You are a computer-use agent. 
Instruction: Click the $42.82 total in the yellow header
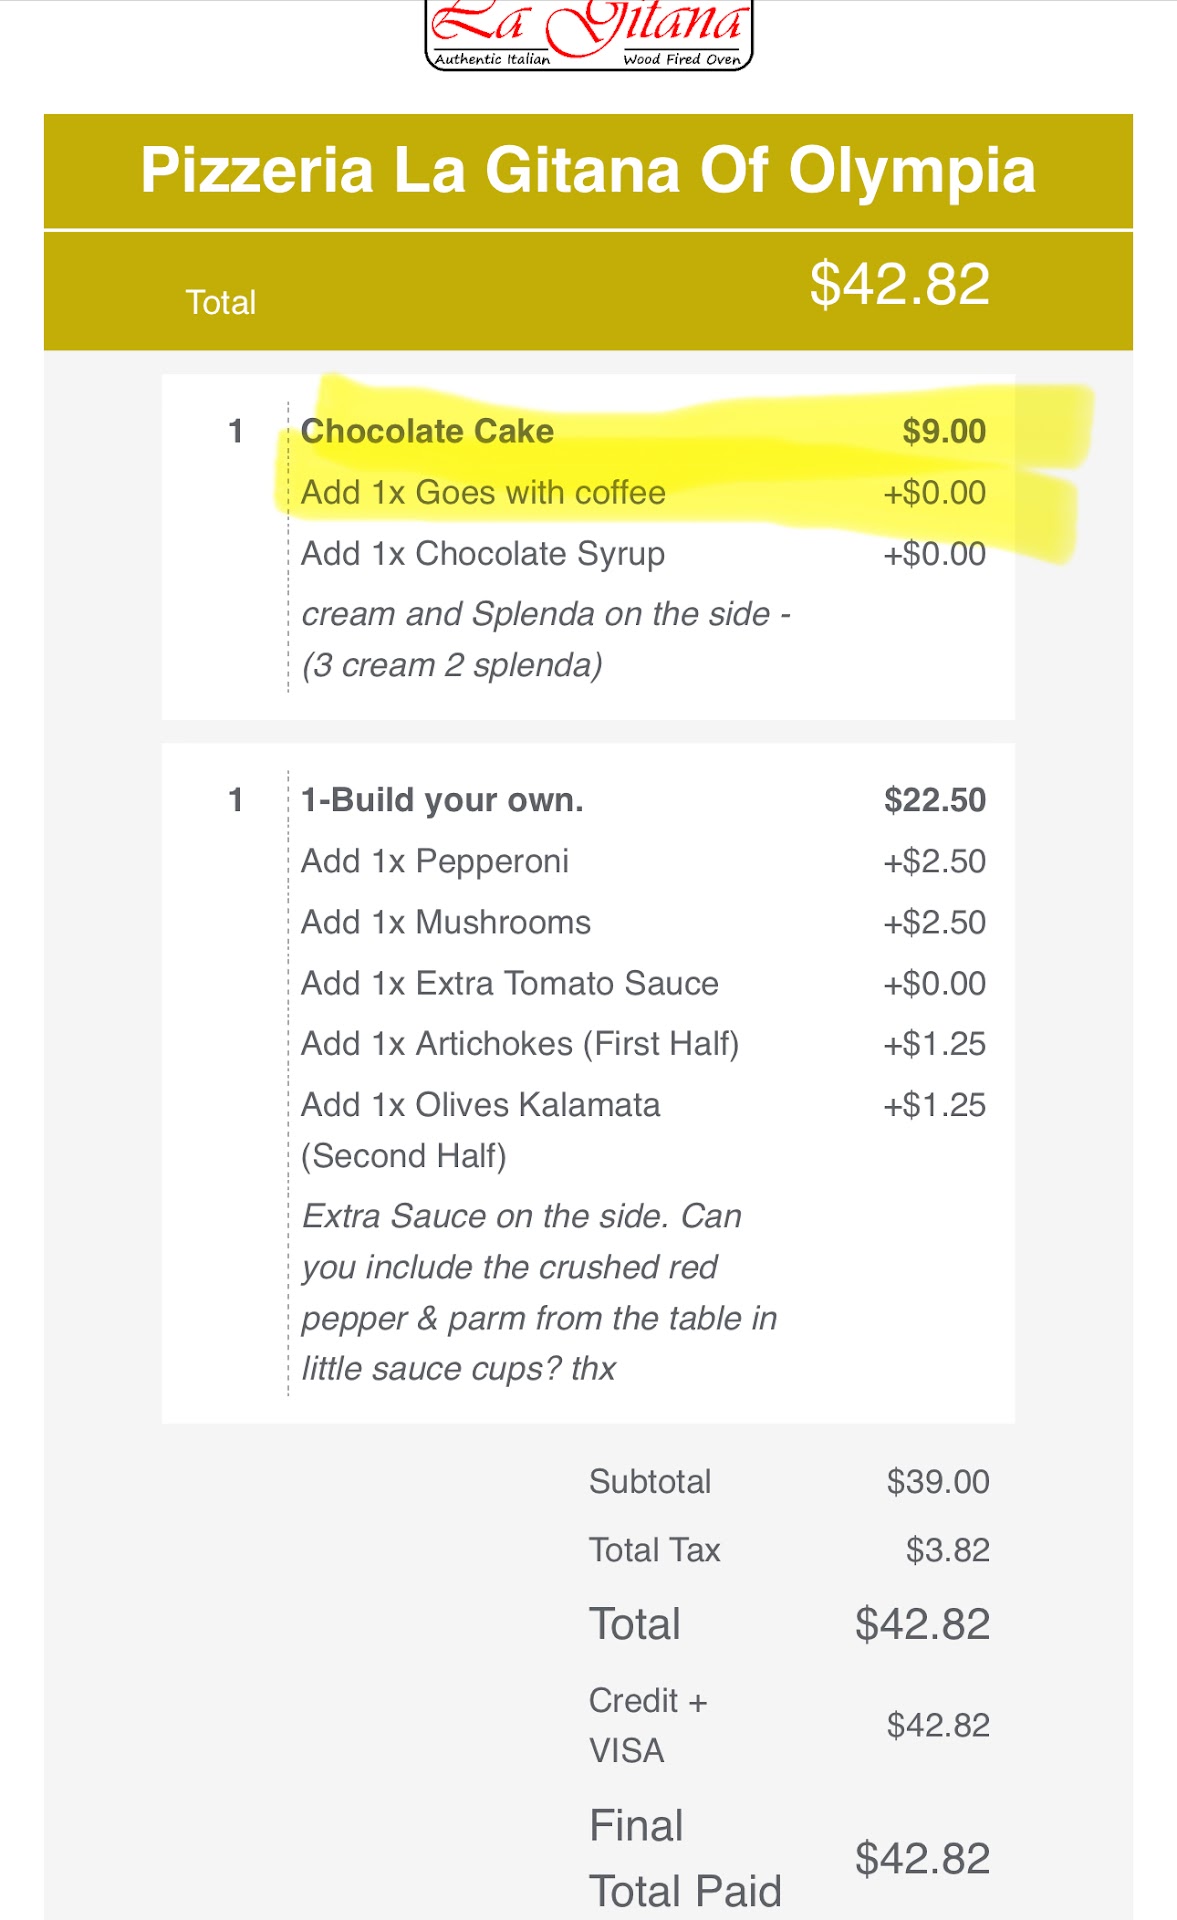(899, 284)
